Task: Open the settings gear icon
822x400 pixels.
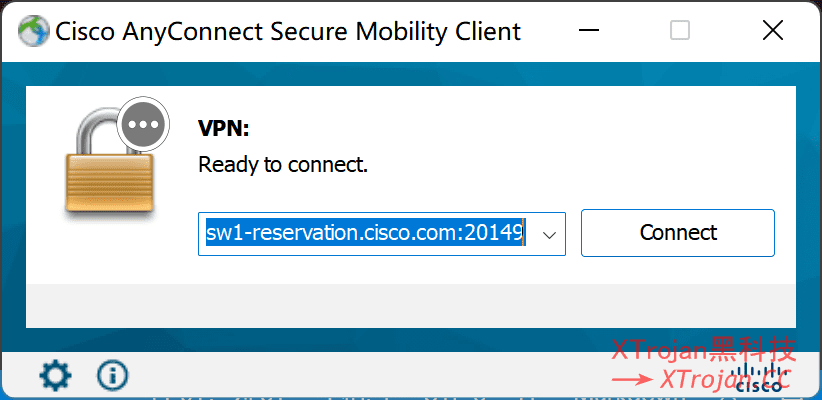Action: click(x=55, y=375)
